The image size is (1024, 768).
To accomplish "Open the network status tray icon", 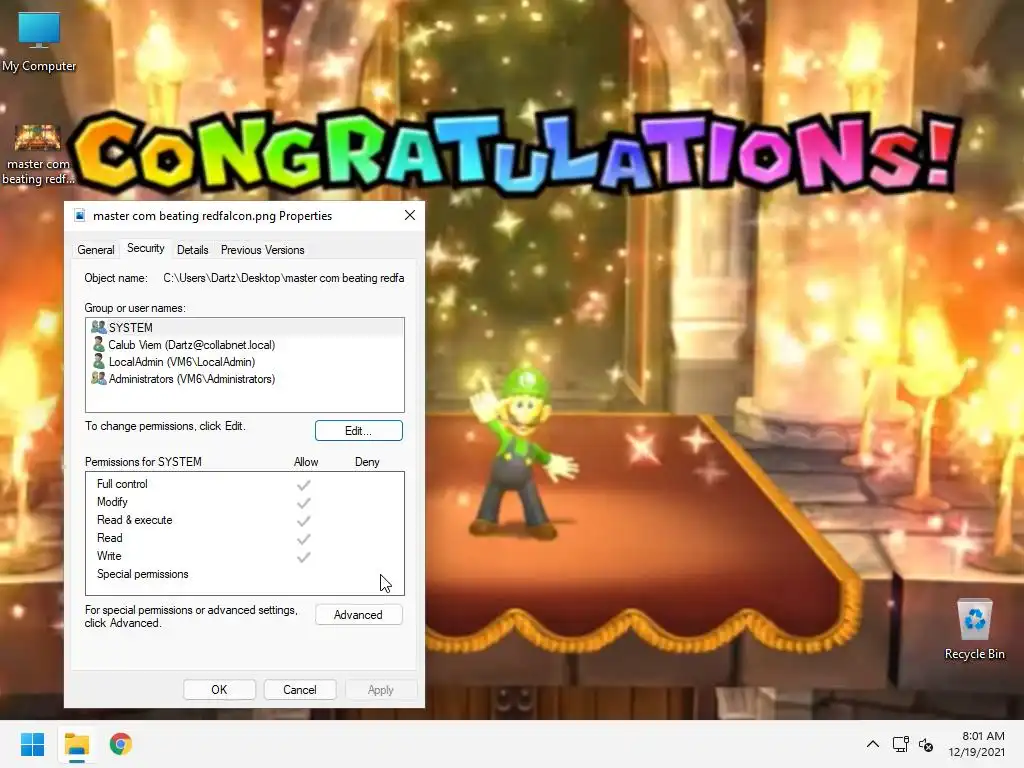I will pos(901,744).
